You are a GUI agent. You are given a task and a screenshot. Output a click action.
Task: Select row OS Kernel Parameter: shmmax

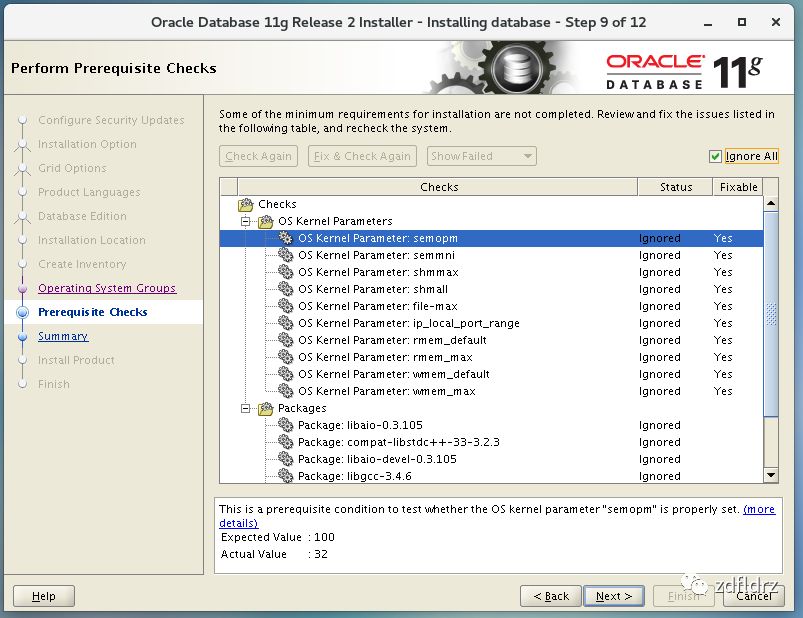tap(491, 272)
